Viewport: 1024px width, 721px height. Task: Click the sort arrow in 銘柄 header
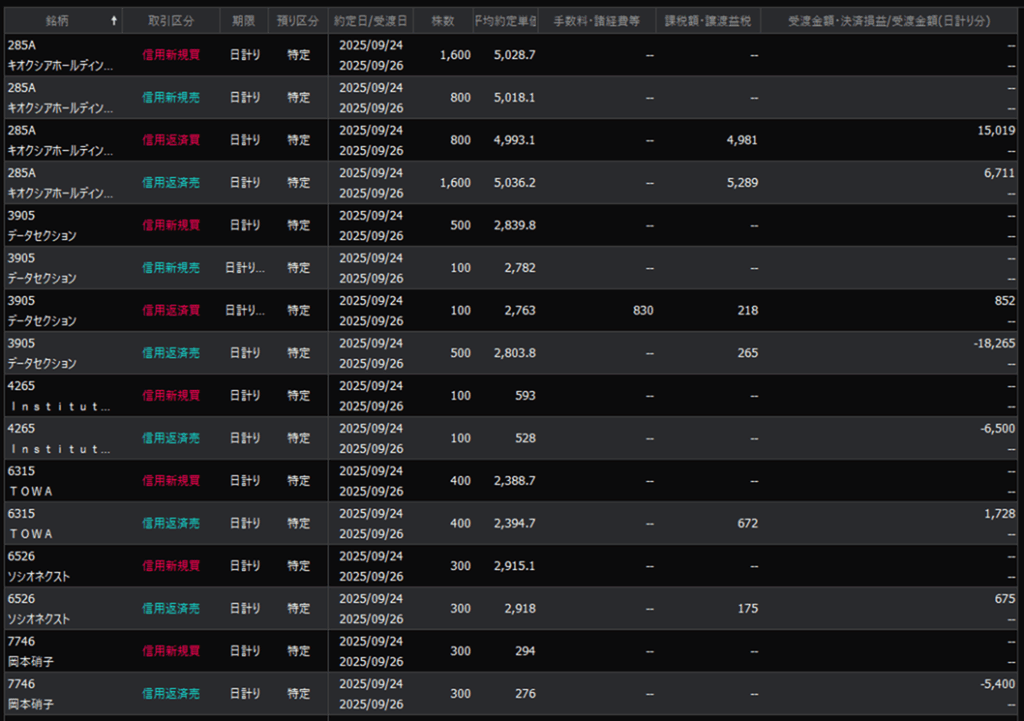(113, 20)
